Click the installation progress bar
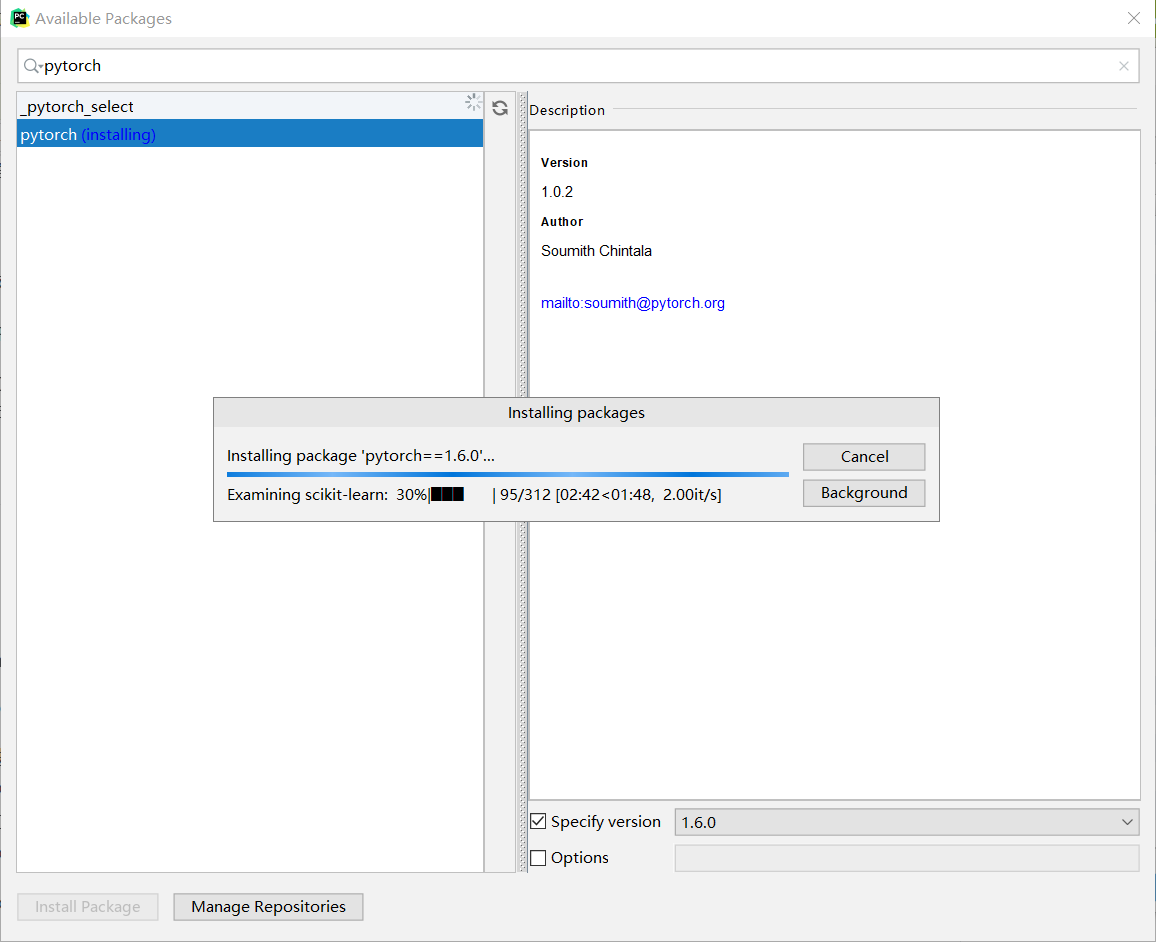Screen dimensions: 1156x942 pos(507,473)
